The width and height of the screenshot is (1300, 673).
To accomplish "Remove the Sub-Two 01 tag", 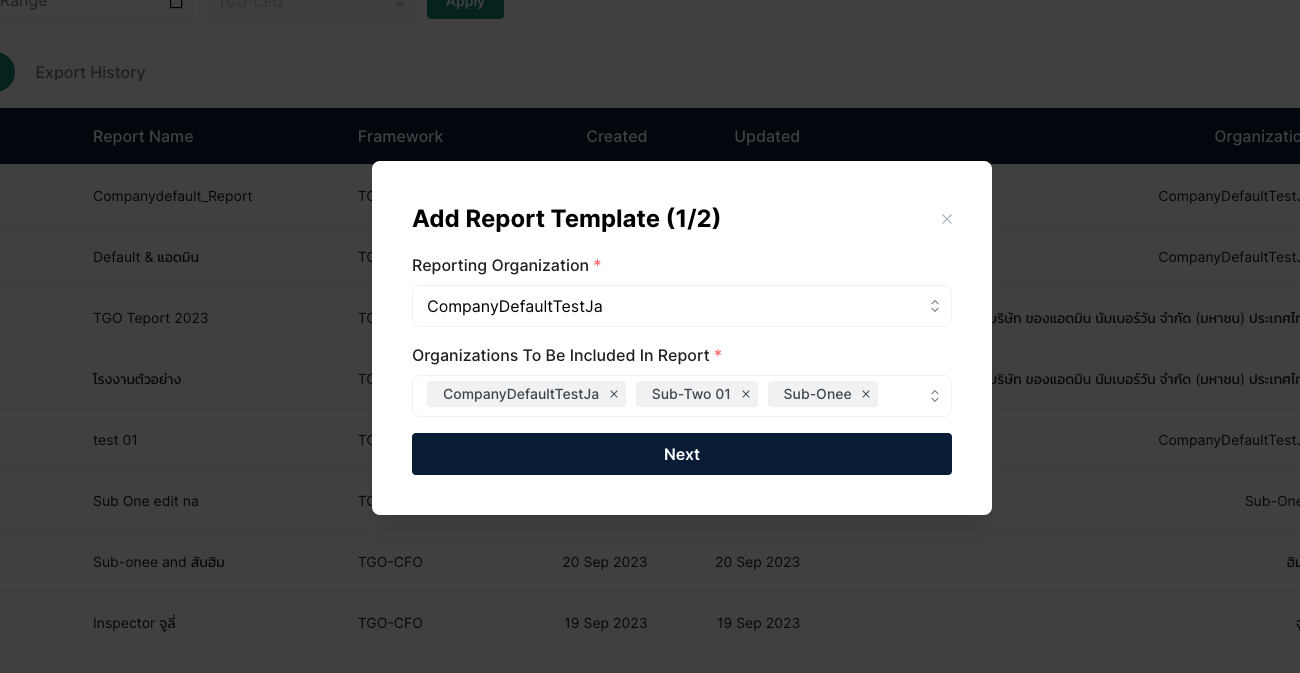I will (745, 394).
